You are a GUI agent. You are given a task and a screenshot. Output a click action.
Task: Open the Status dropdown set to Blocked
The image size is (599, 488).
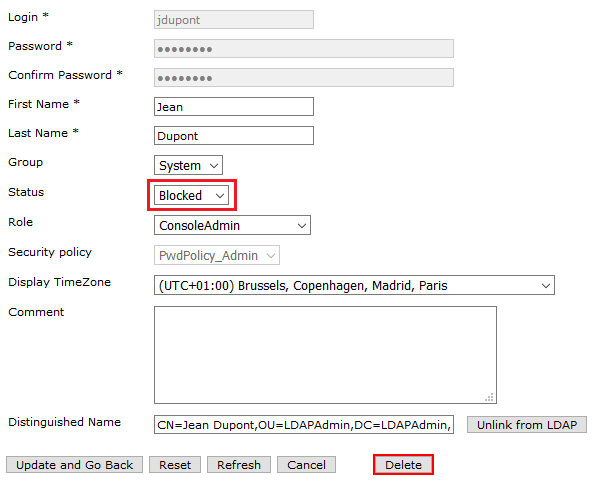pos(191,195)
